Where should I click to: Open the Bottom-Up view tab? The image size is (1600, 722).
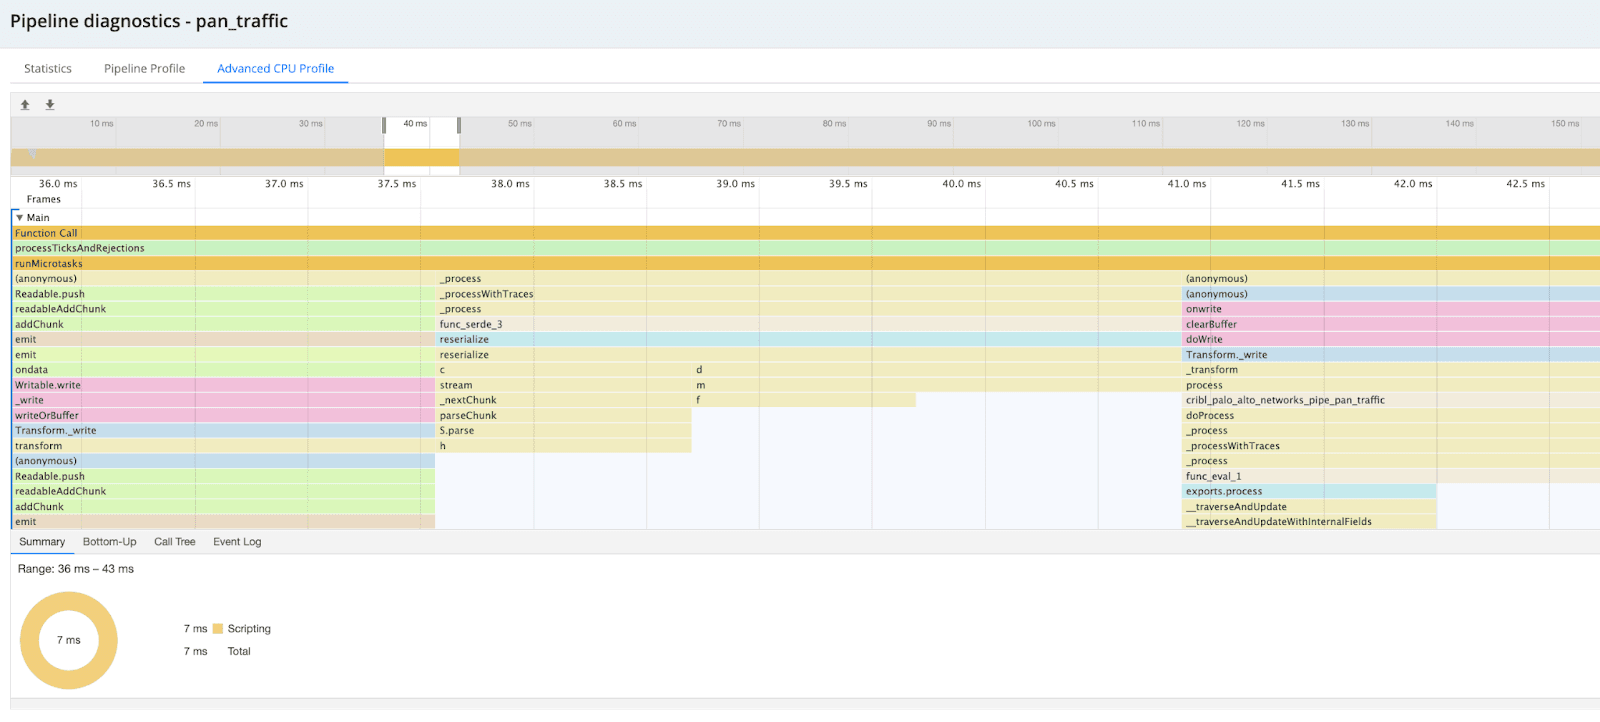(109, 542)
